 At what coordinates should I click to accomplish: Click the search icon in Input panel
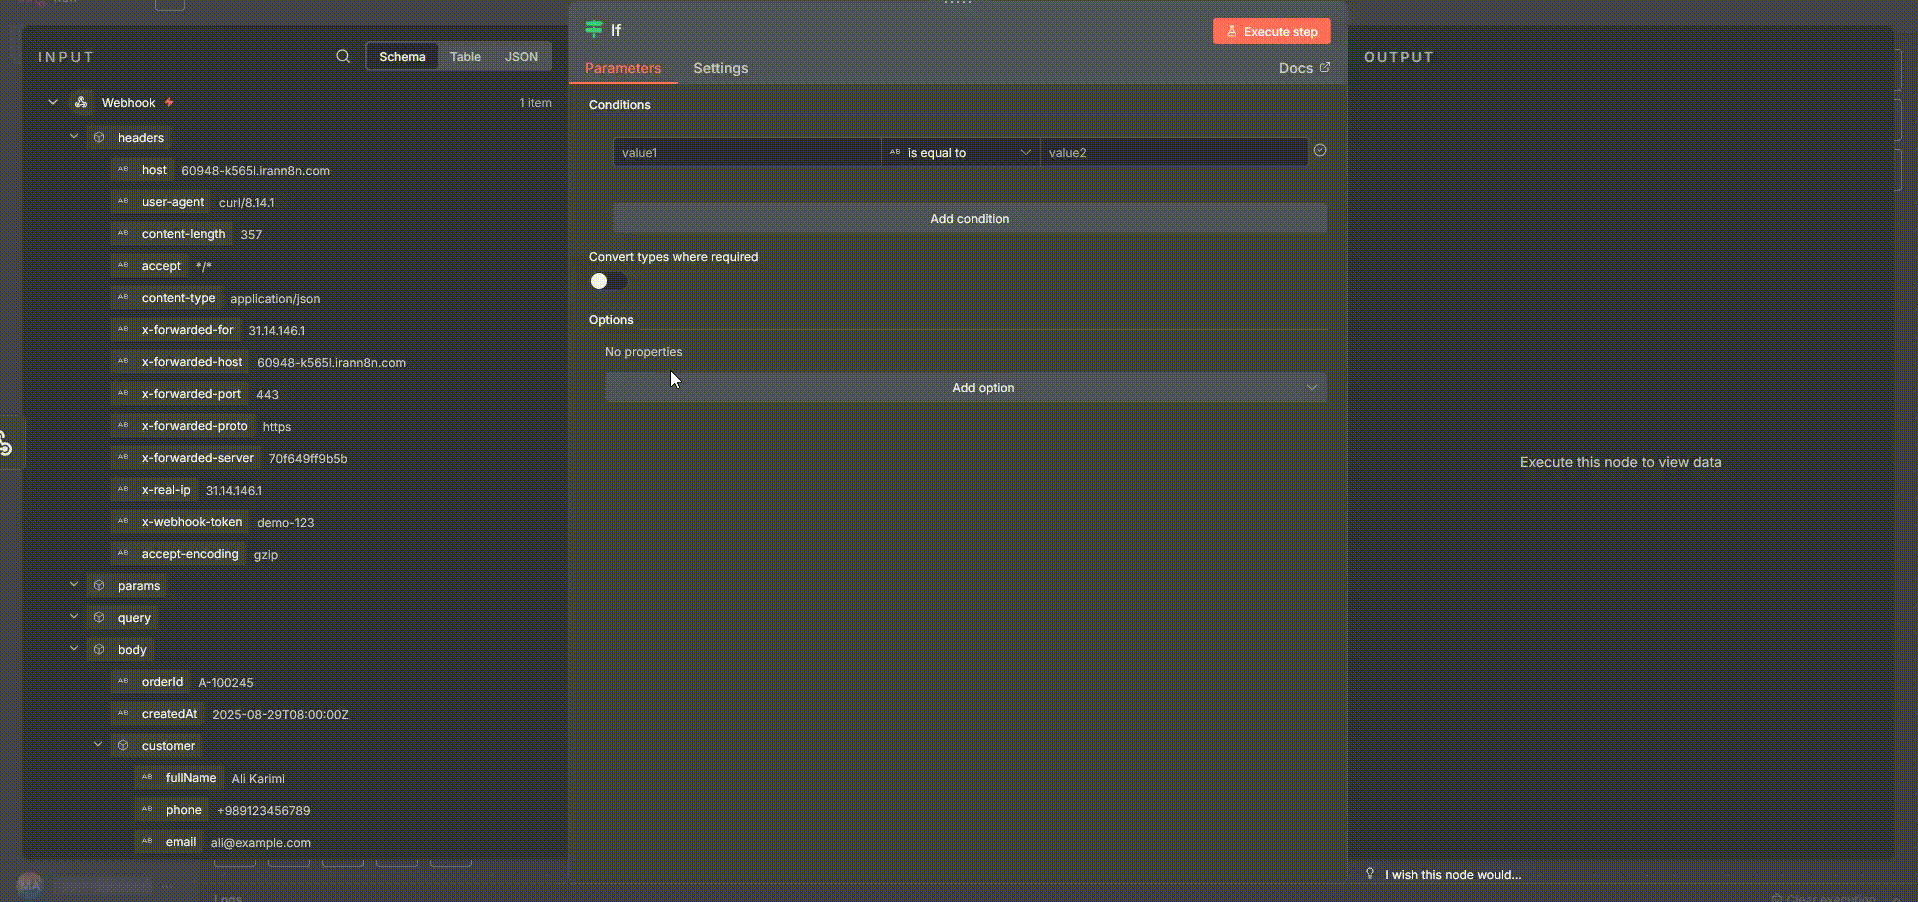click(x=343, y=57)
